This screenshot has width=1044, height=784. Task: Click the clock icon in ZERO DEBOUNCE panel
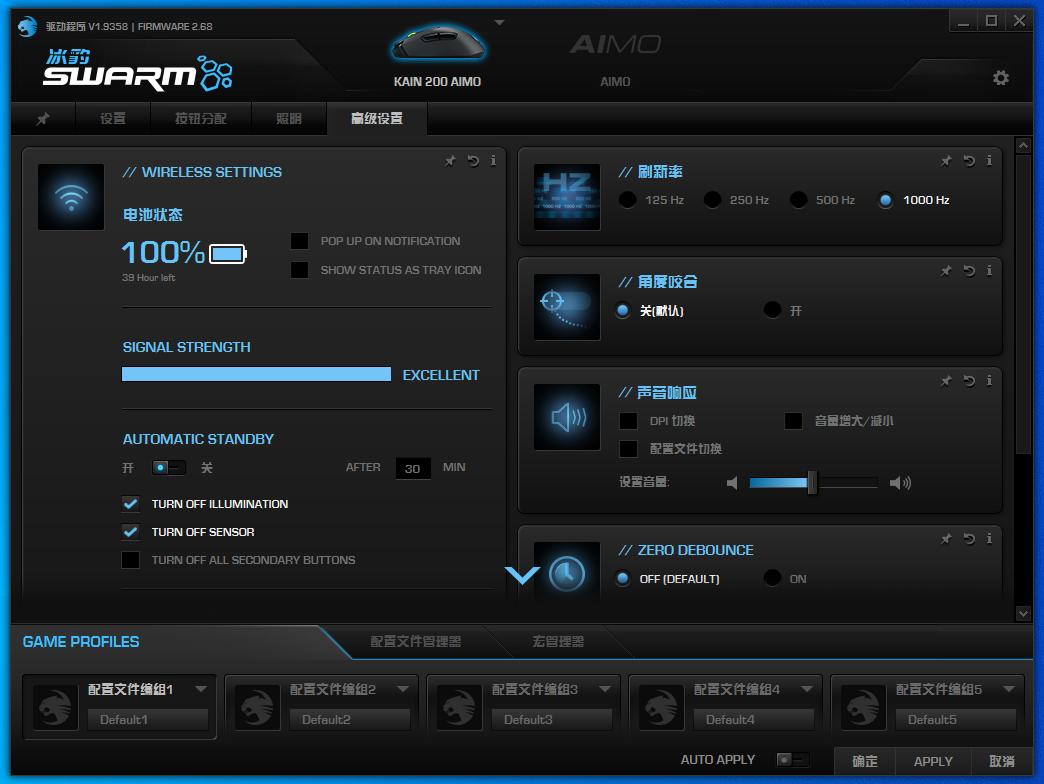pyautogui.click(x=566, y=575)
